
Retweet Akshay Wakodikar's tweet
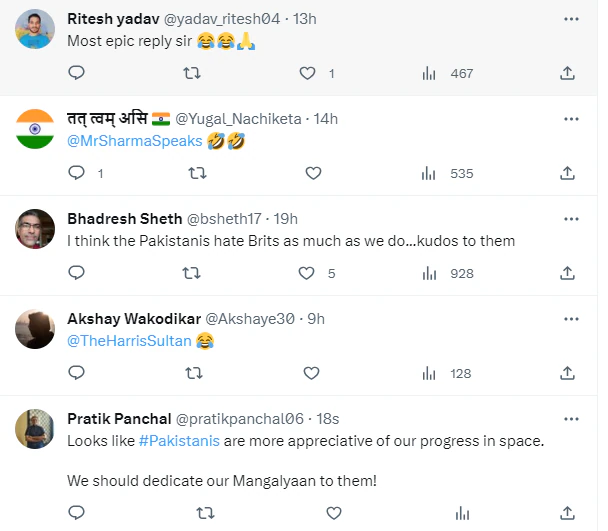(x=196, y=373)
